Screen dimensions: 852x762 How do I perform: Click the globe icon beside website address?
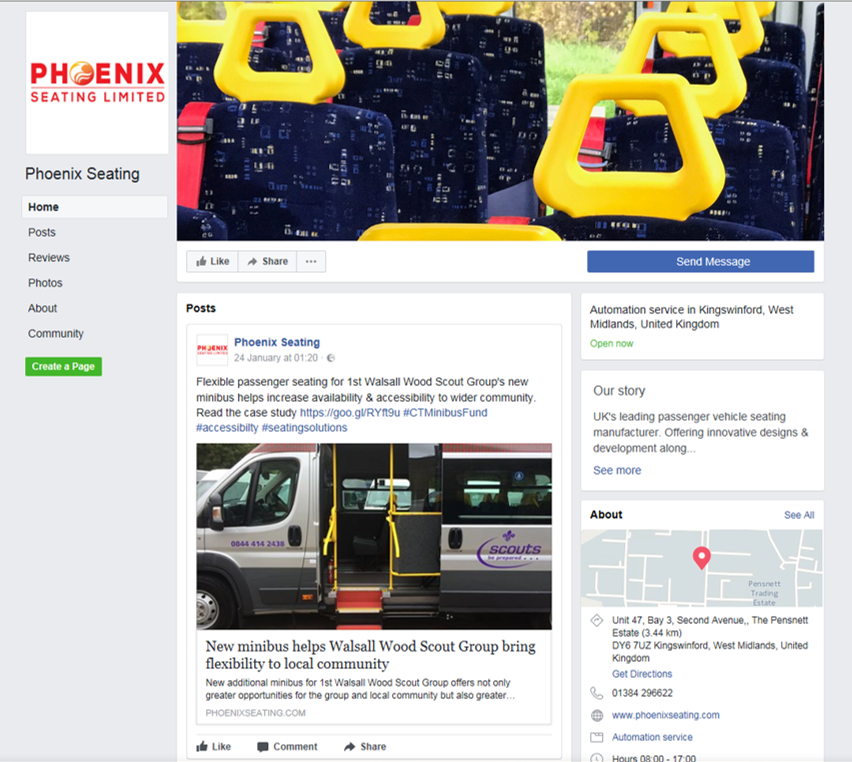(x=597, y=715)
